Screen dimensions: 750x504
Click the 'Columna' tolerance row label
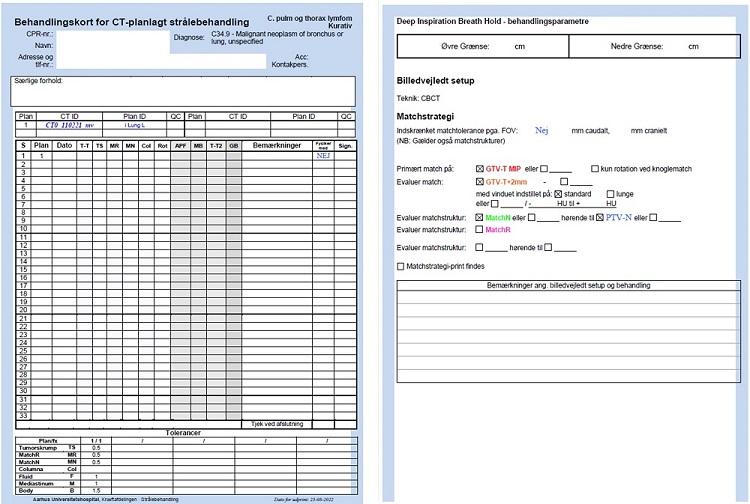coord(31,470)
